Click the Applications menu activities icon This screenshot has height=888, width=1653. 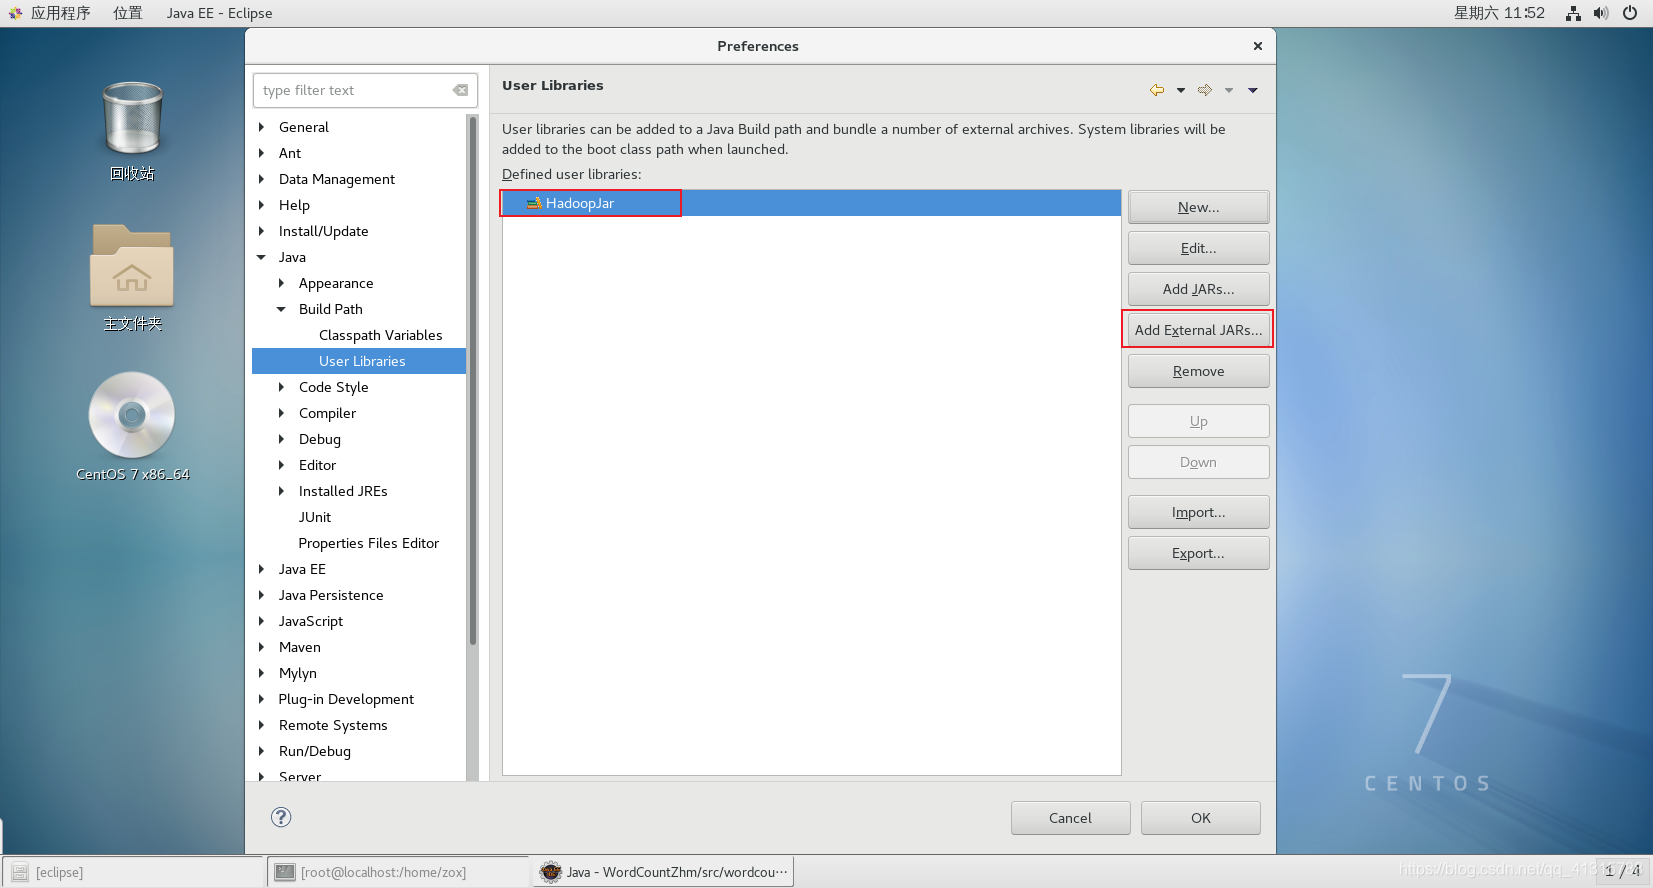click(15, 13)
